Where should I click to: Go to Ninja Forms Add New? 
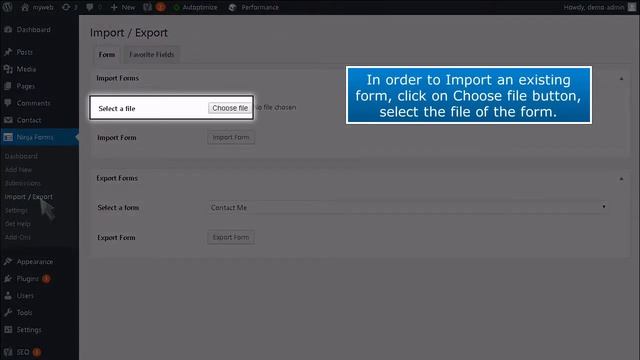18,169
